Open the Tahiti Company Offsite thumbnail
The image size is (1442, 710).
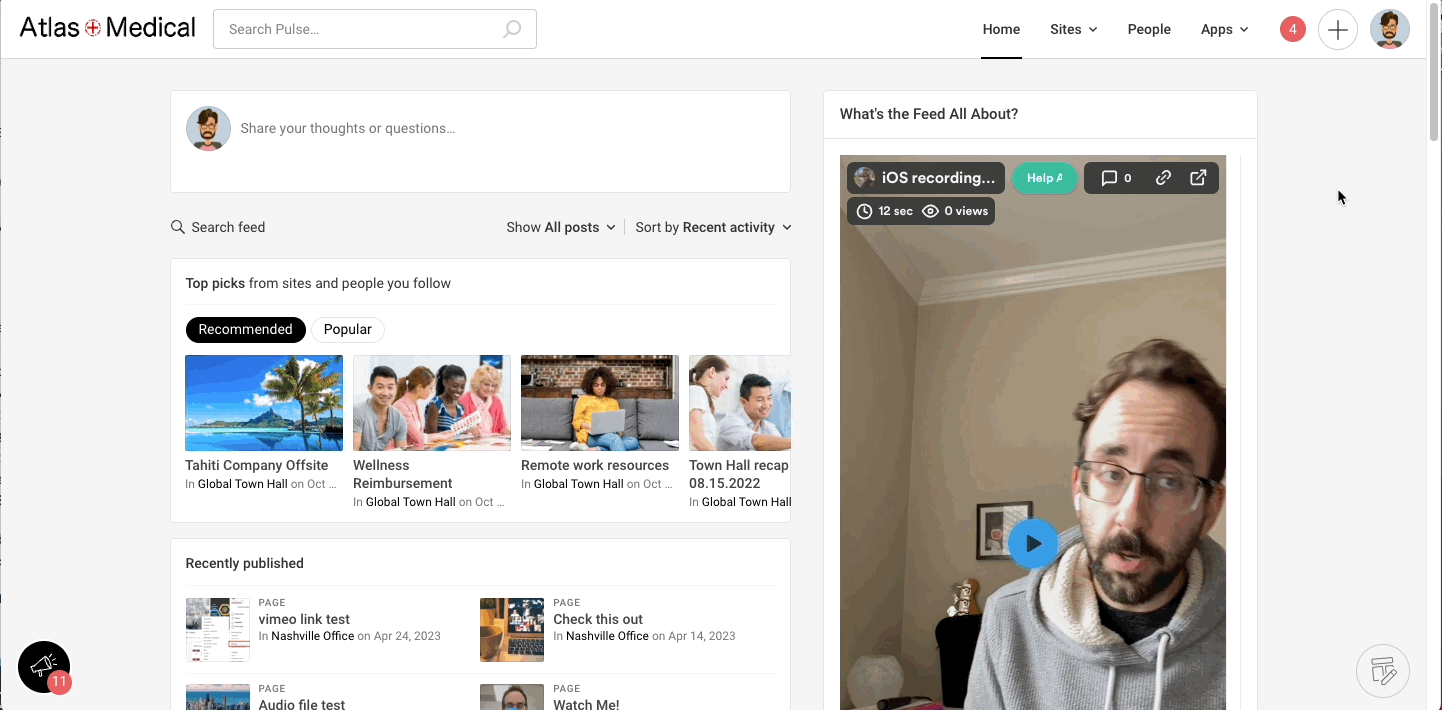264,403
